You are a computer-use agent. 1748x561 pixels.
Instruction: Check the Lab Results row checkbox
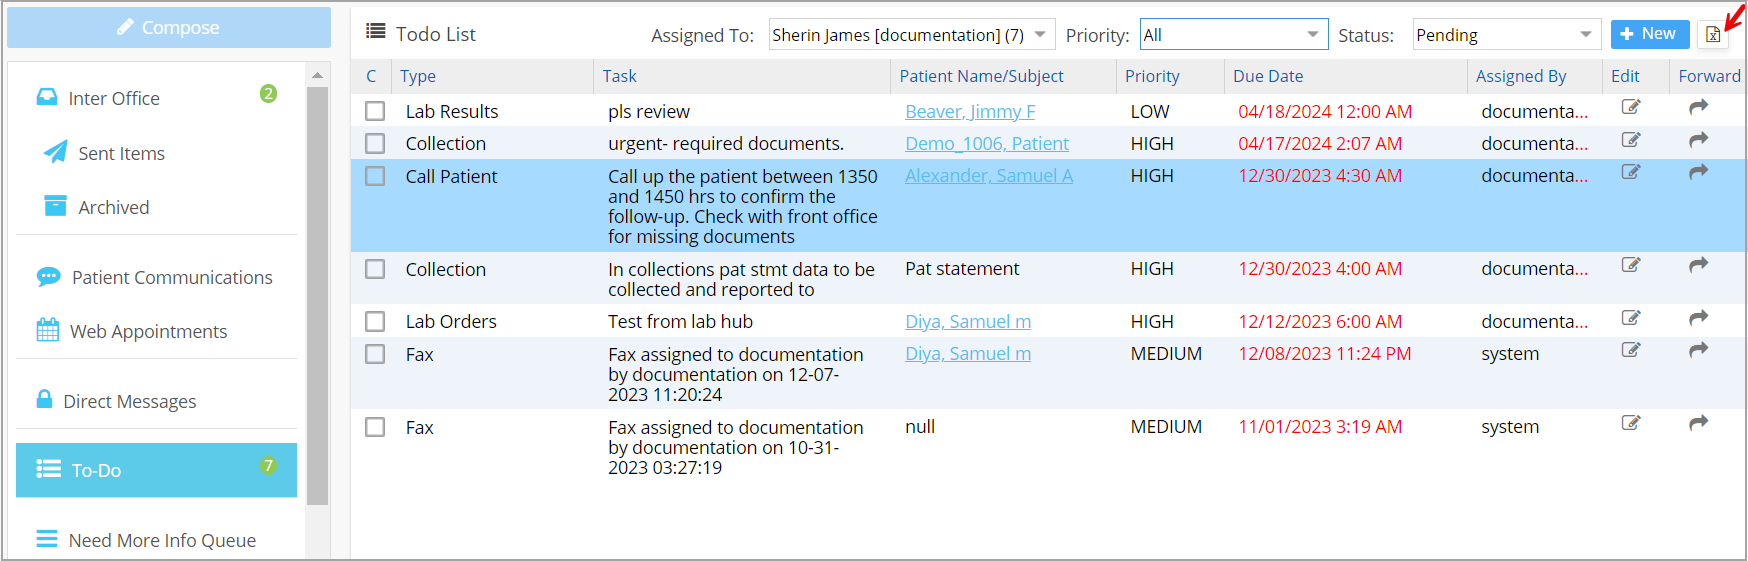click(375, 111)
